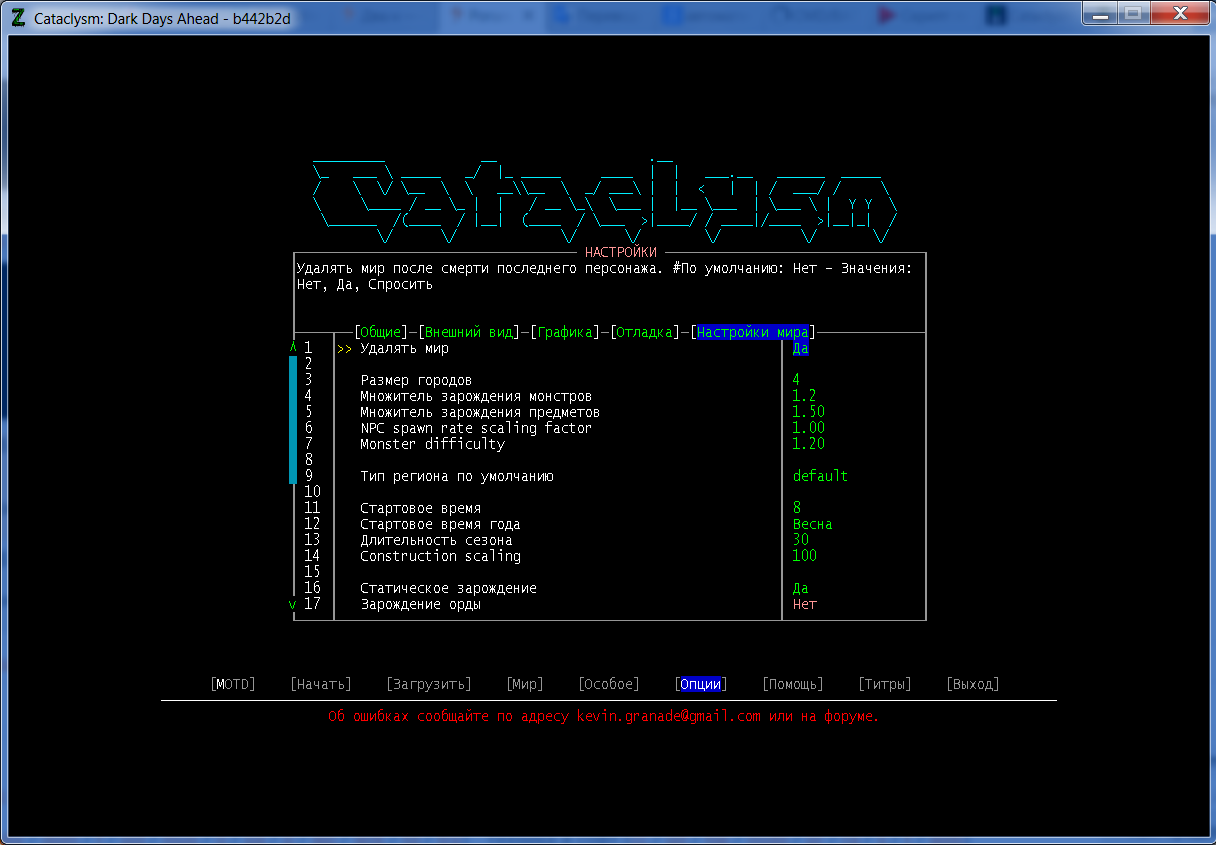
Task: Change the season length value 30
Action: pos(800,540)
